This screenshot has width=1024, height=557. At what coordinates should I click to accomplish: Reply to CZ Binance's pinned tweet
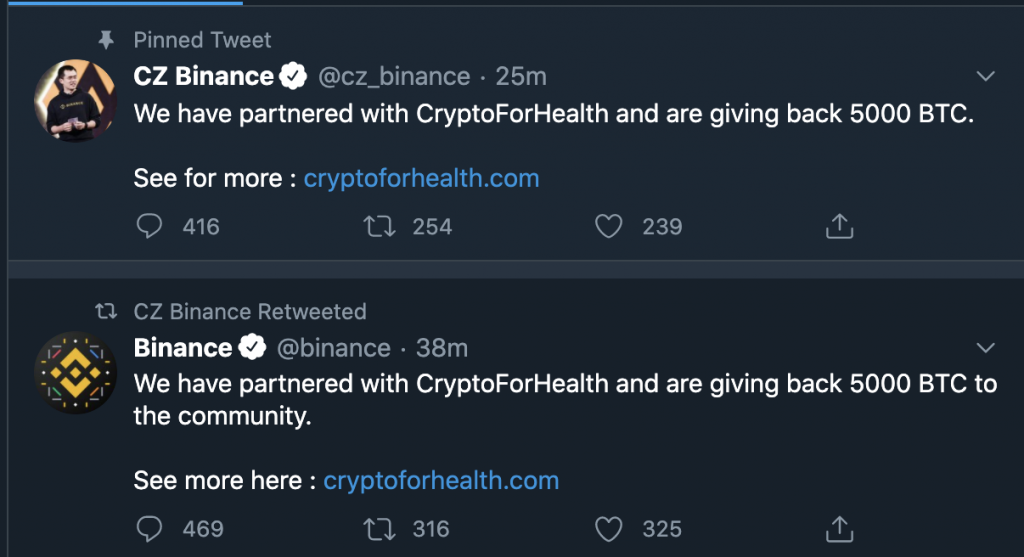click(x=149, y=227)
